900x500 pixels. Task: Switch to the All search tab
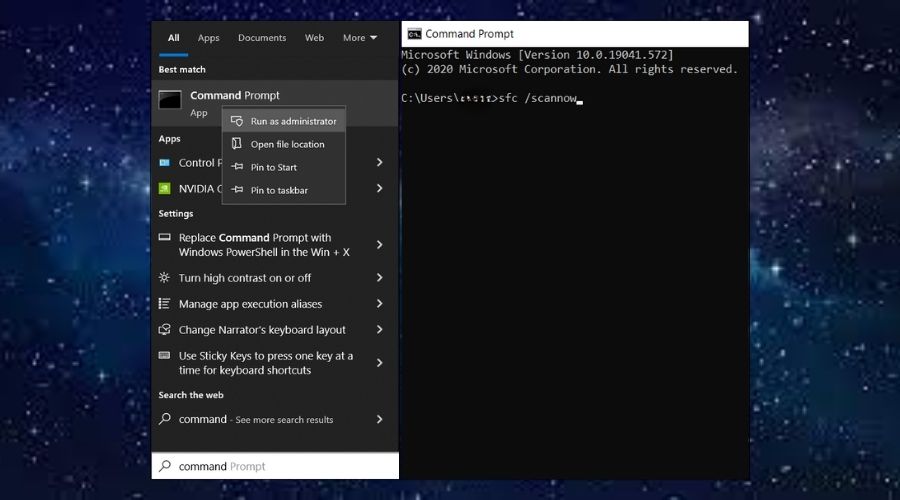point(173,38)
